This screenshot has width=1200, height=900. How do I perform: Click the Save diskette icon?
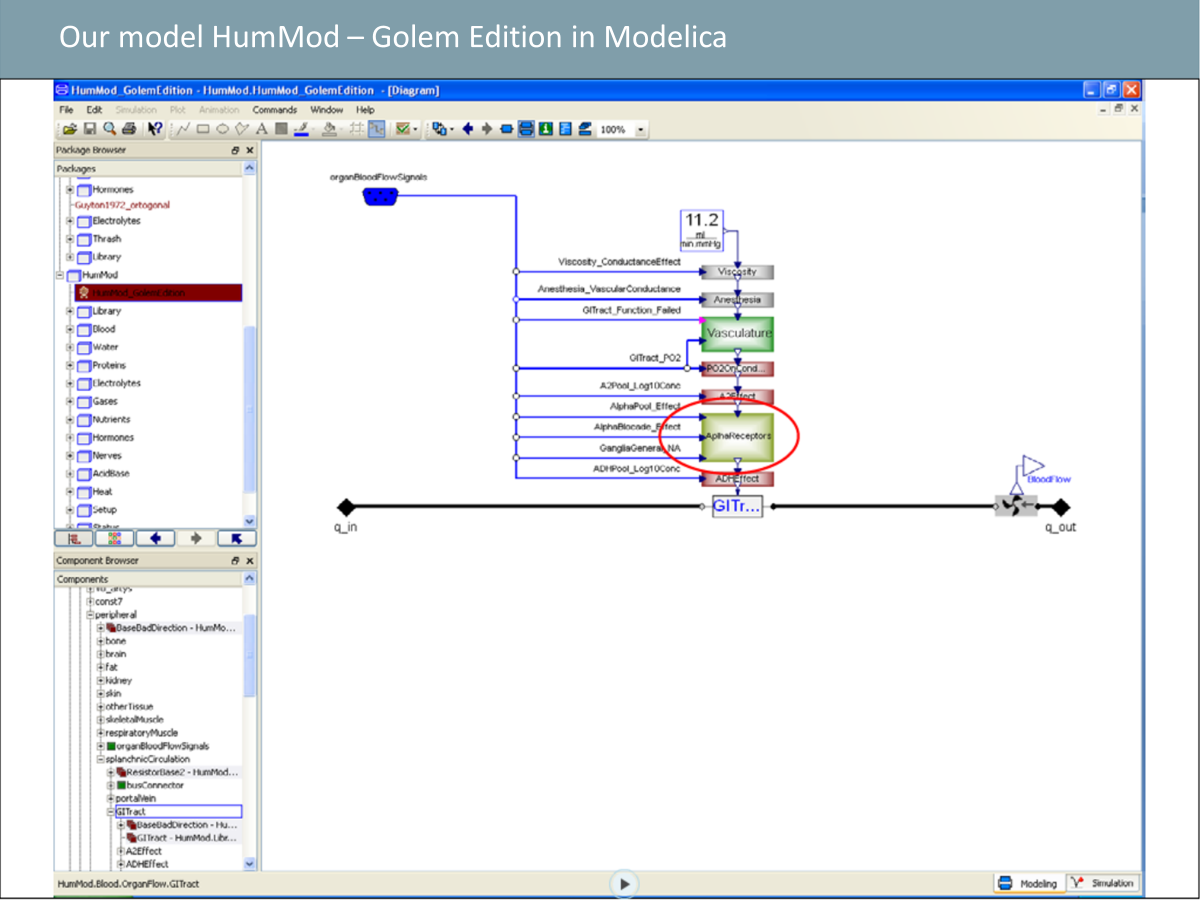coord(89,129)
